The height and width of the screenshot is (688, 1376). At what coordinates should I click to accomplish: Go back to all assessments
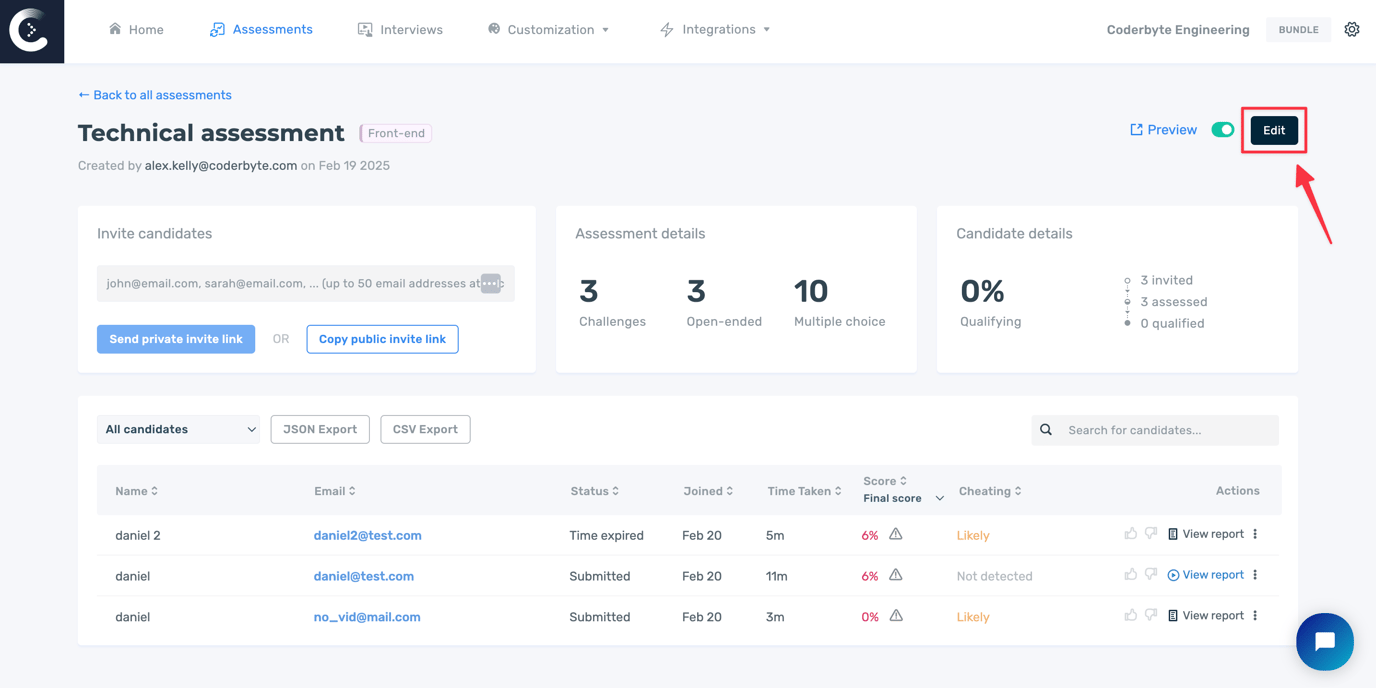coord(155,95)
